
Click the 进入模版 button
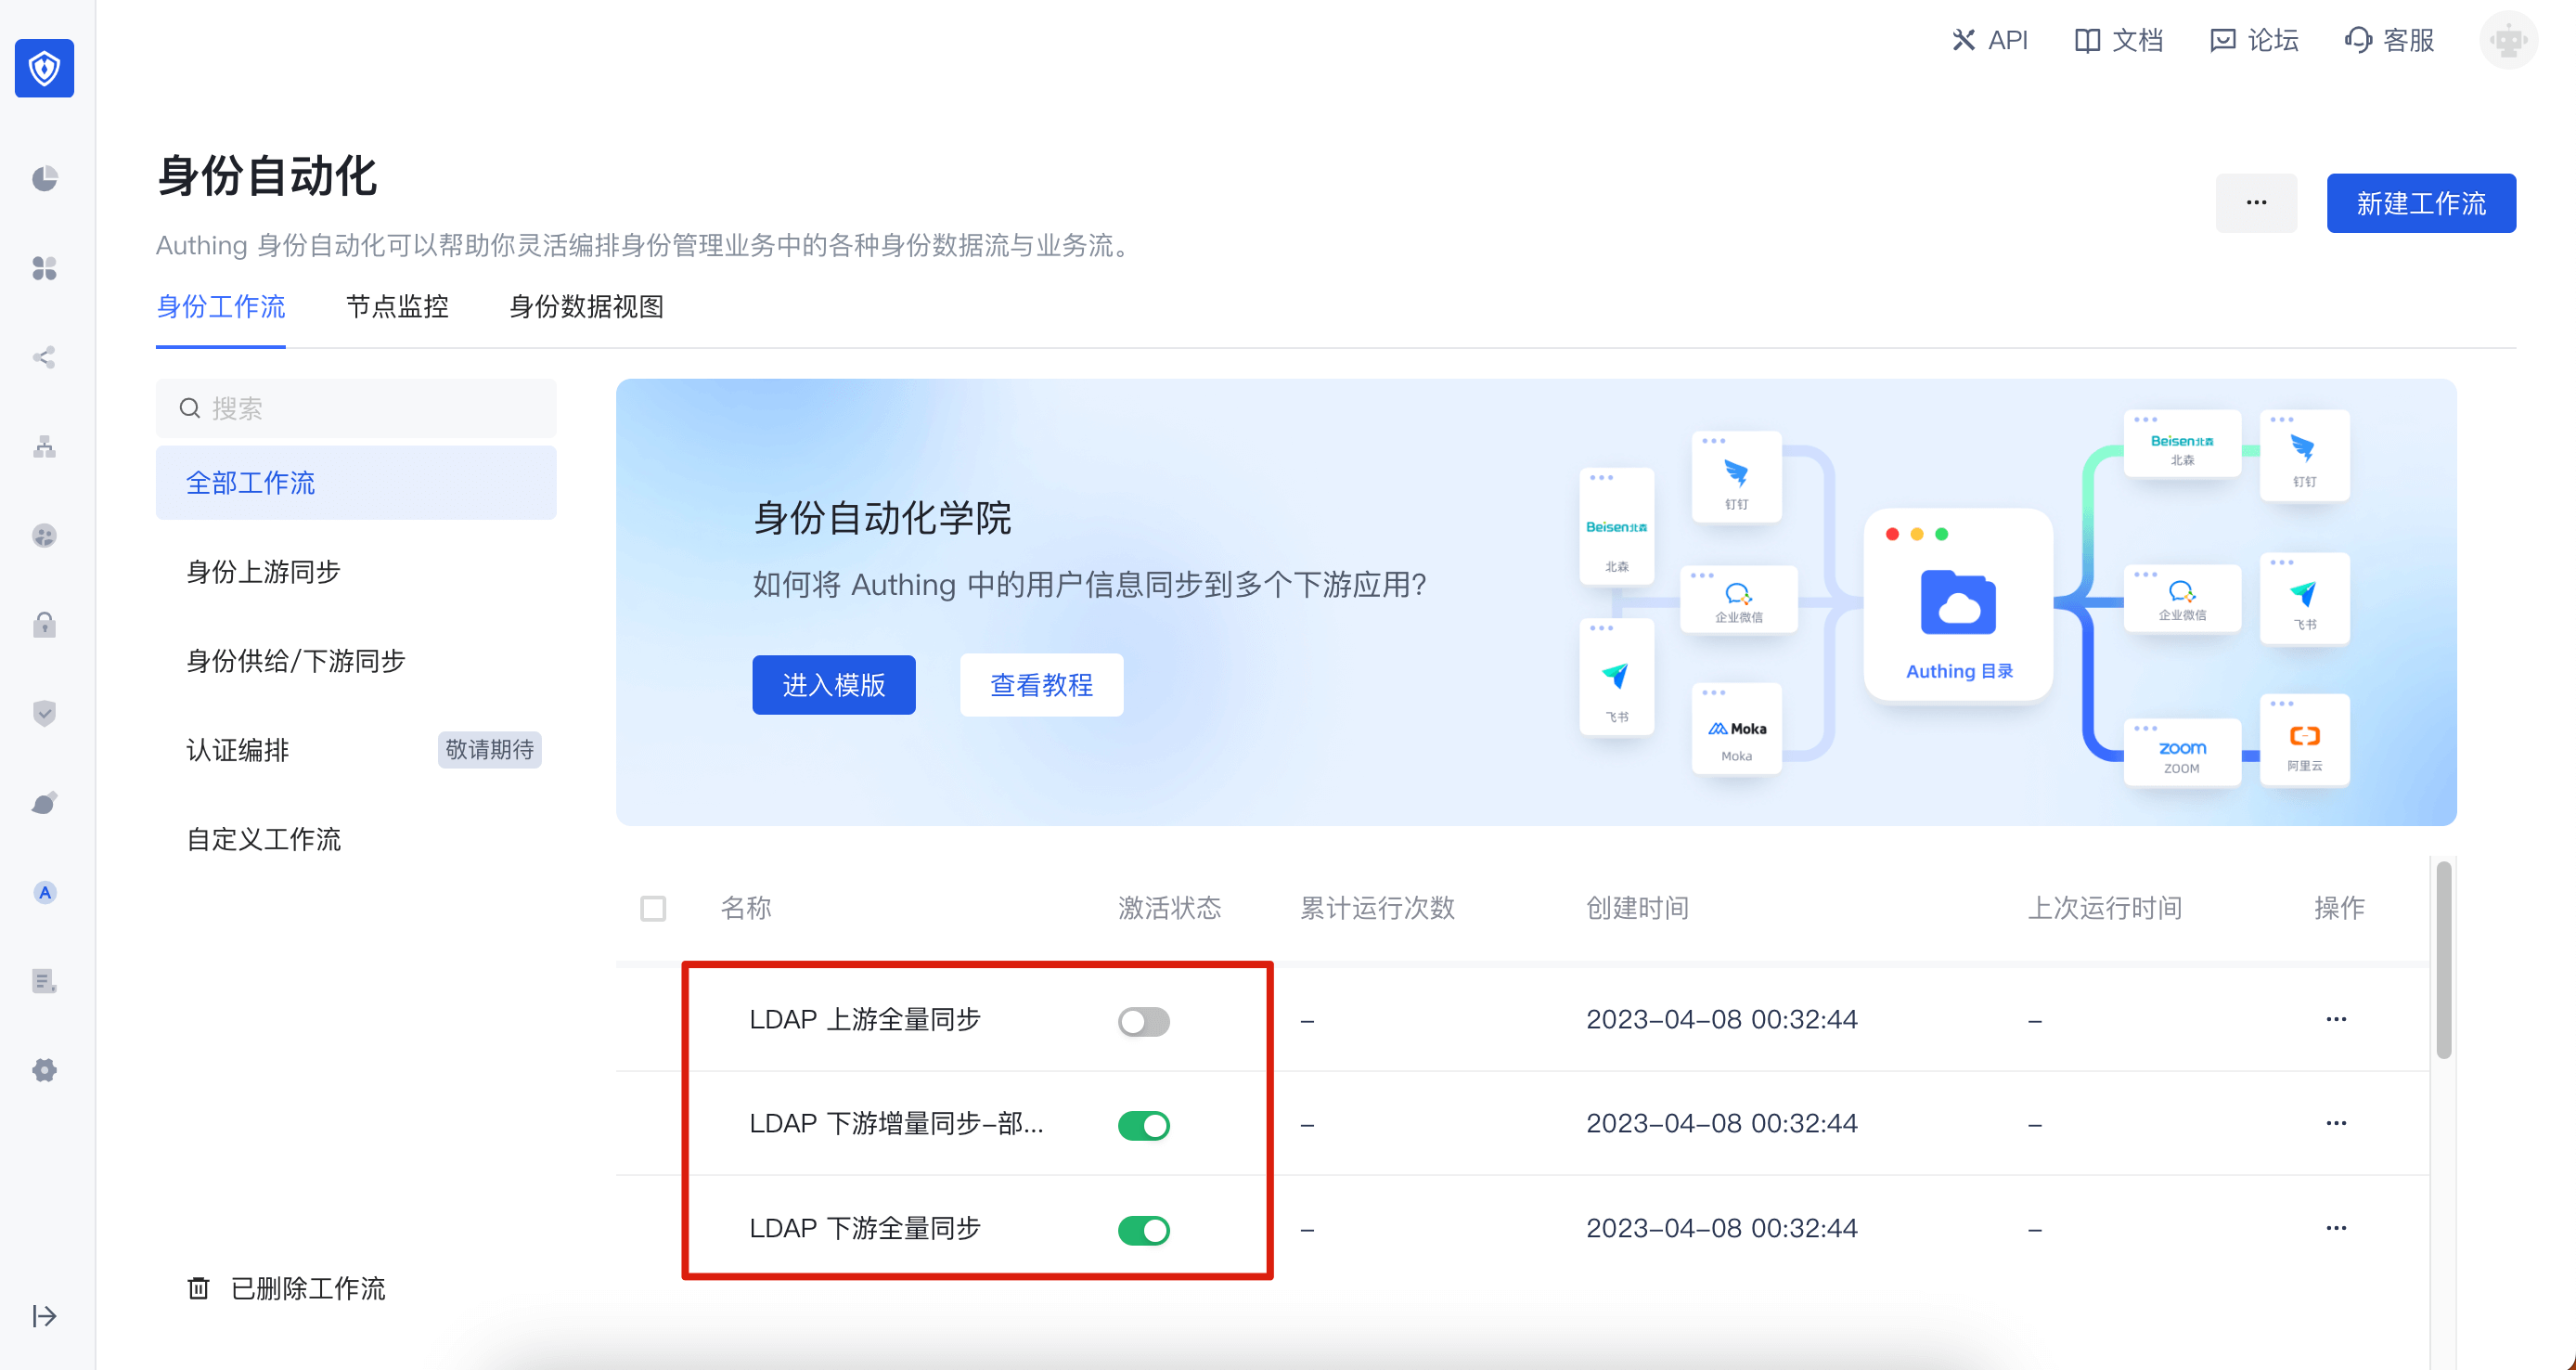pyautogui.click(x=833, y=685)
